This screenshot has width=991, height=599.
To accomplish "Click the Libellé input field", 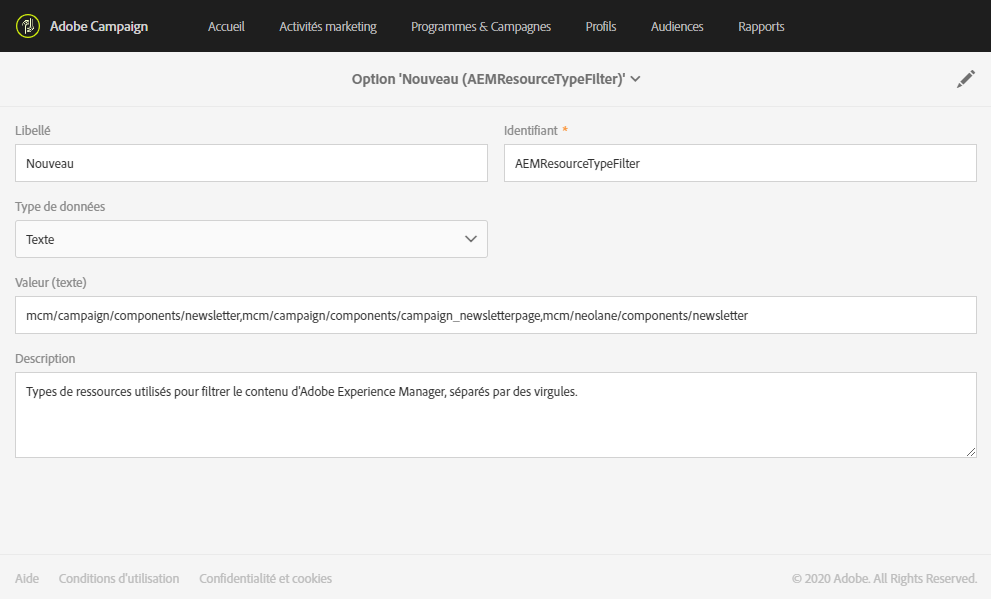I will 251,163.
